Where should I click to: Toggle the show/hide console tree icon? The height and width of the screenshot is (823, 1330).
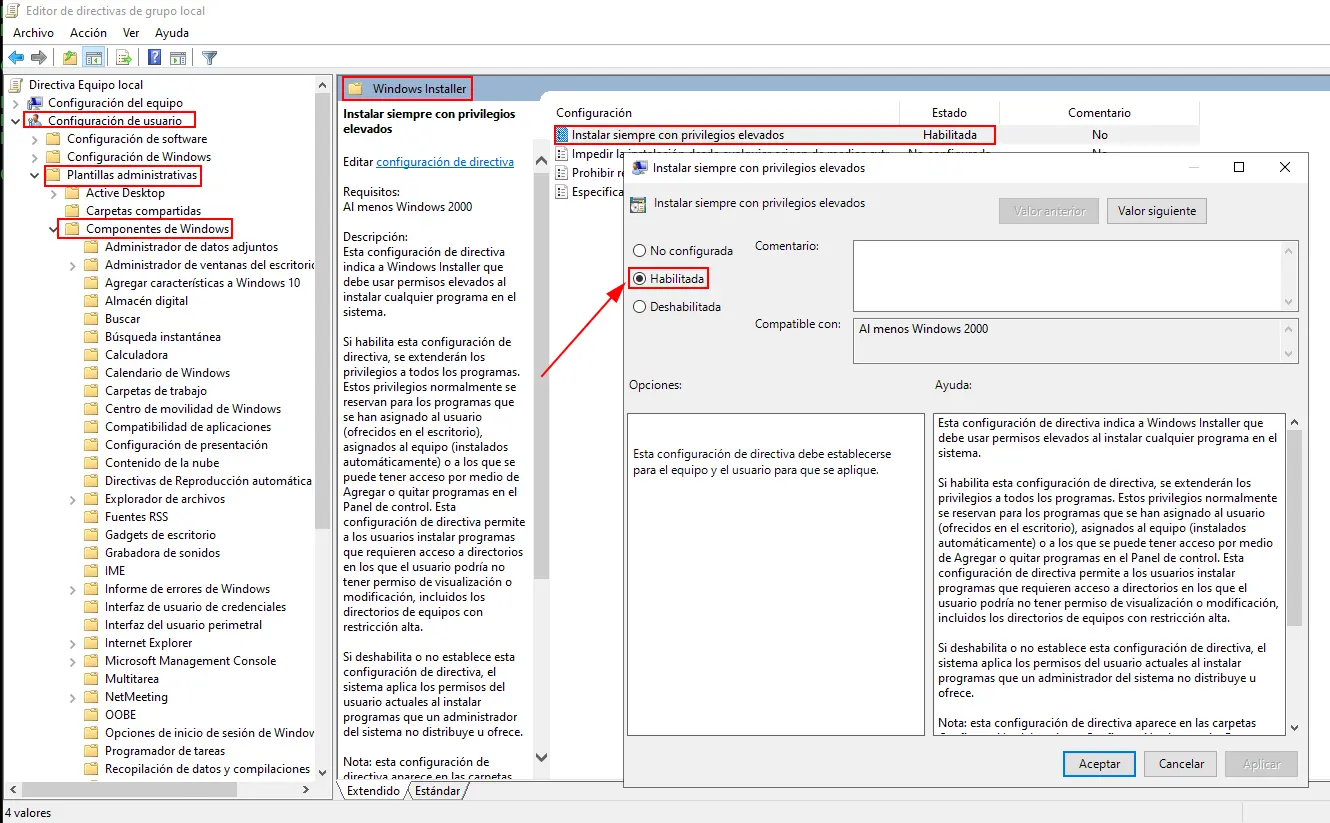(94, 57)
